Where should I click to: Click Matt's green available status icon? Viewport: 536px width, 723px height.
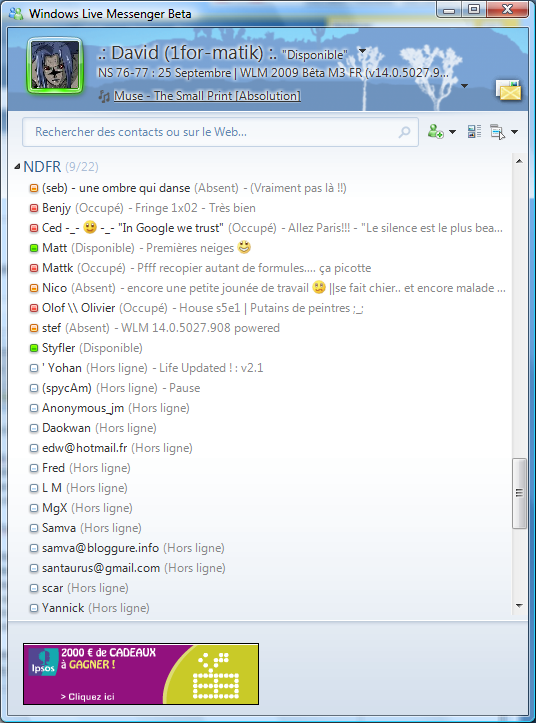[34, 248]
